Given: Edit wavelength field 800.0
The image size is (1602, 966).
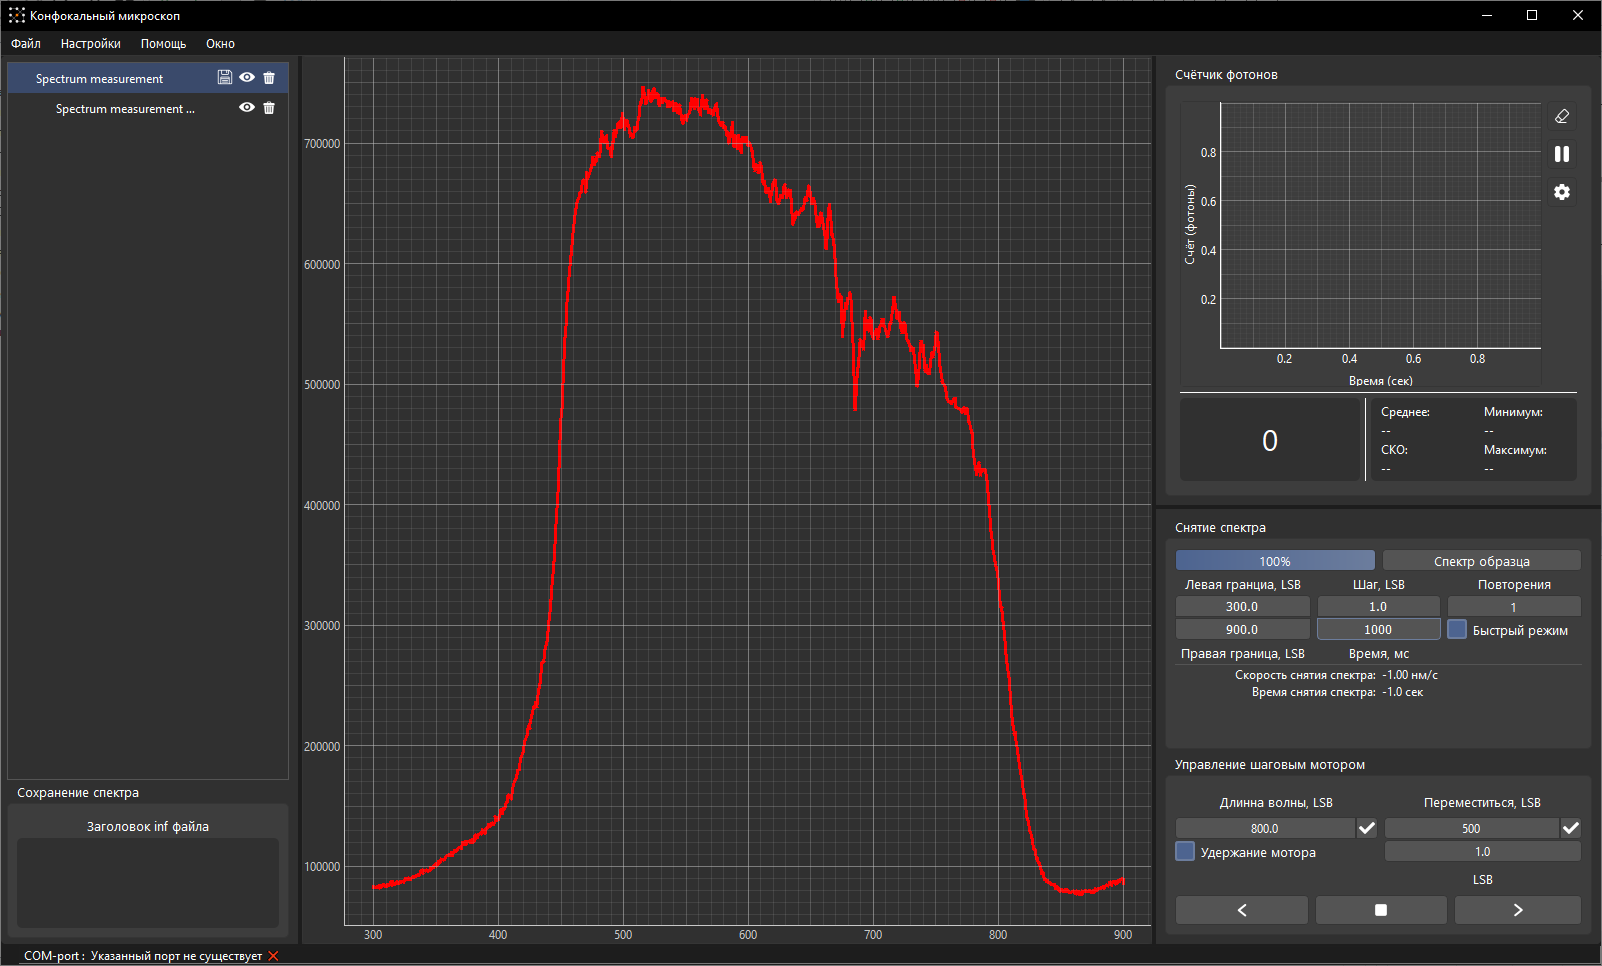Looking at the screenshot, I should click(1265, 828).
